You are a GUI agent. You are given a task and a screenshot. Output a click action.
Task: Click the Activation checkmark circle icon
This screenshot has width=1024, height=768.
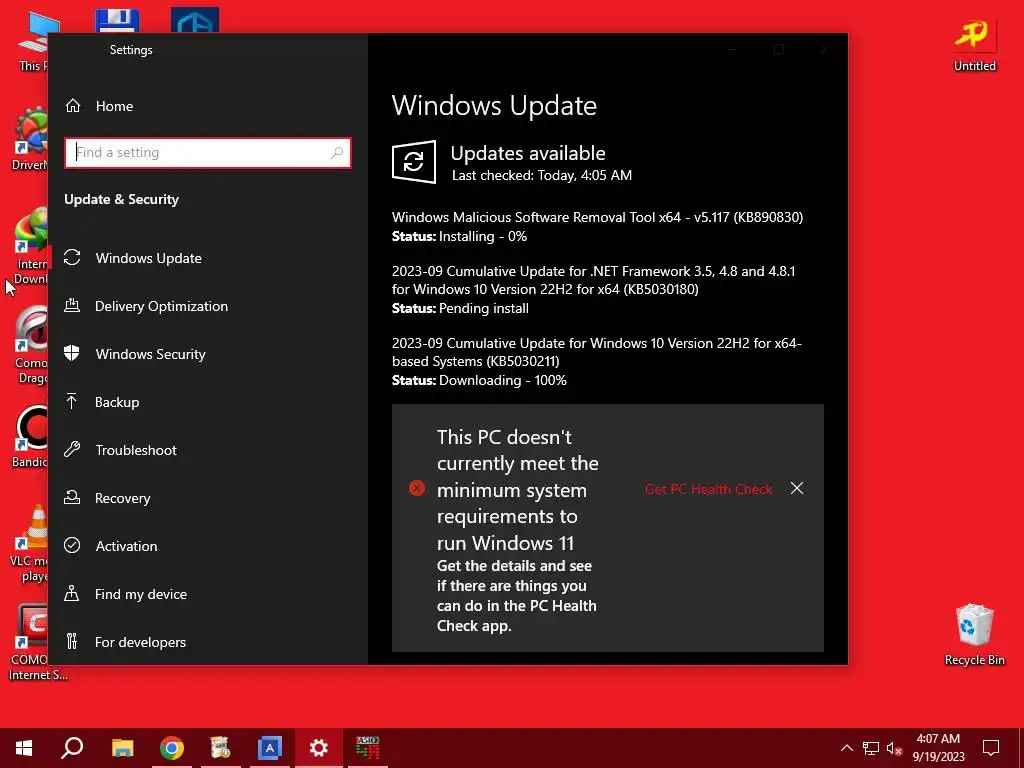[72, 545]
